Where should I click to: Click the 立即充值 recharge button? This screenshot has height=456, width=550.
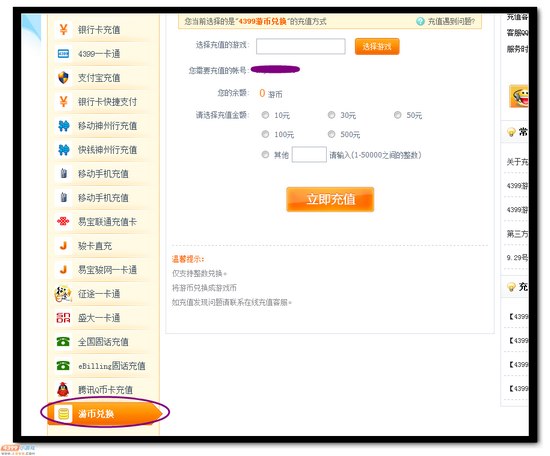coord(330,199)
